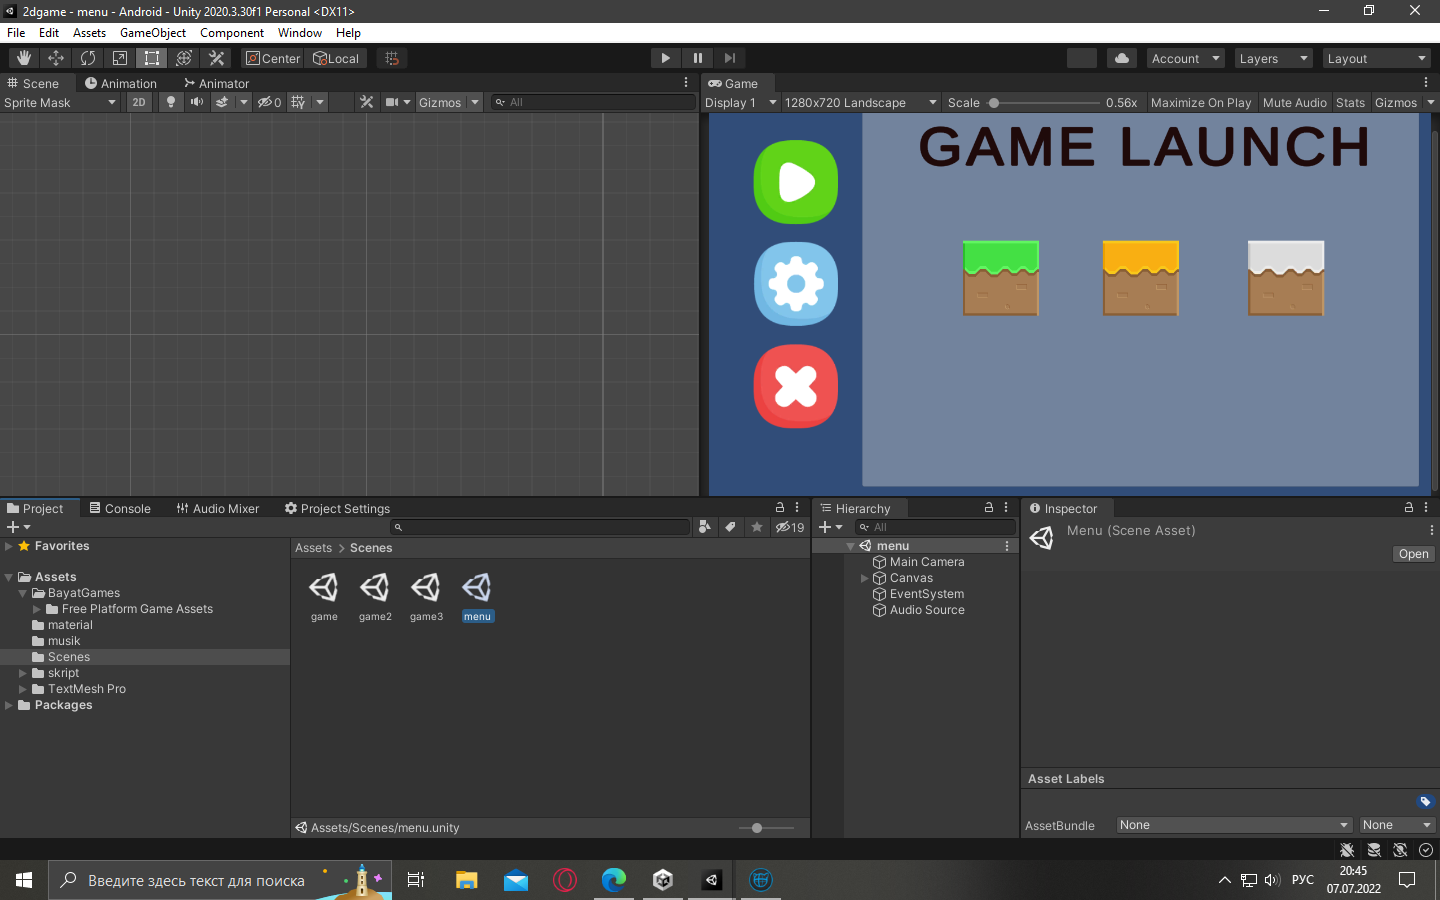
Task: Open Display 1 dropdown
Action: (741, 102)
